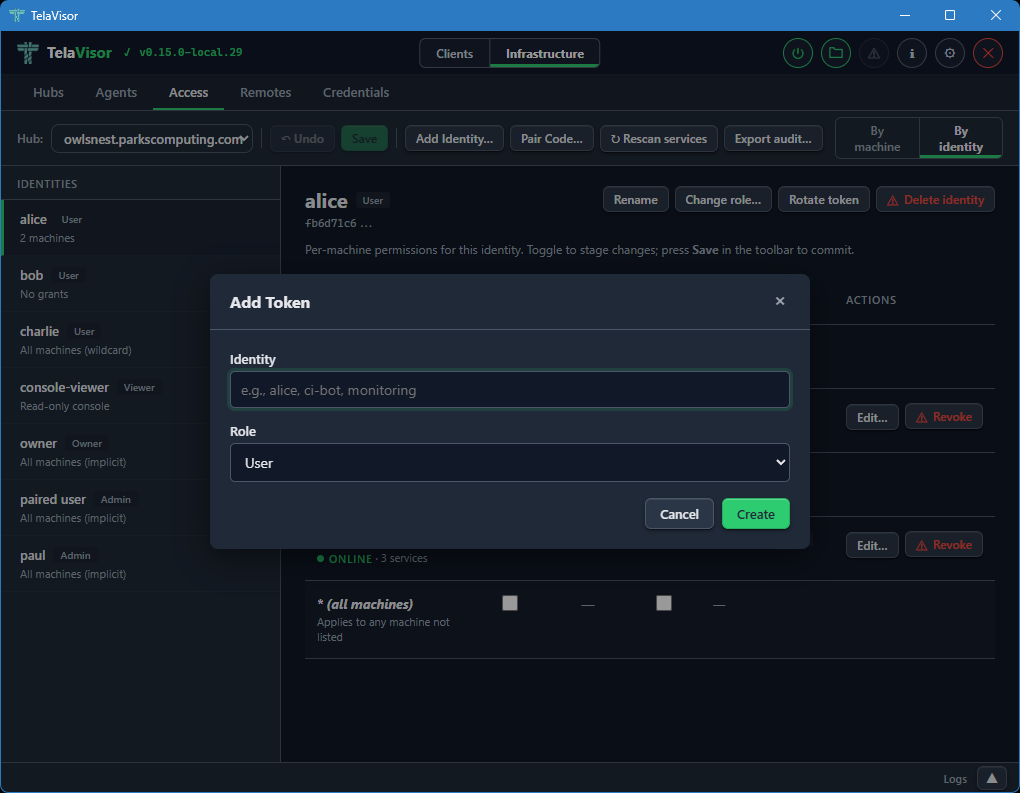Viewport: 1020px width, 793px height.
Task: Open the Role dropdown
Action: (x=509, y=463)
